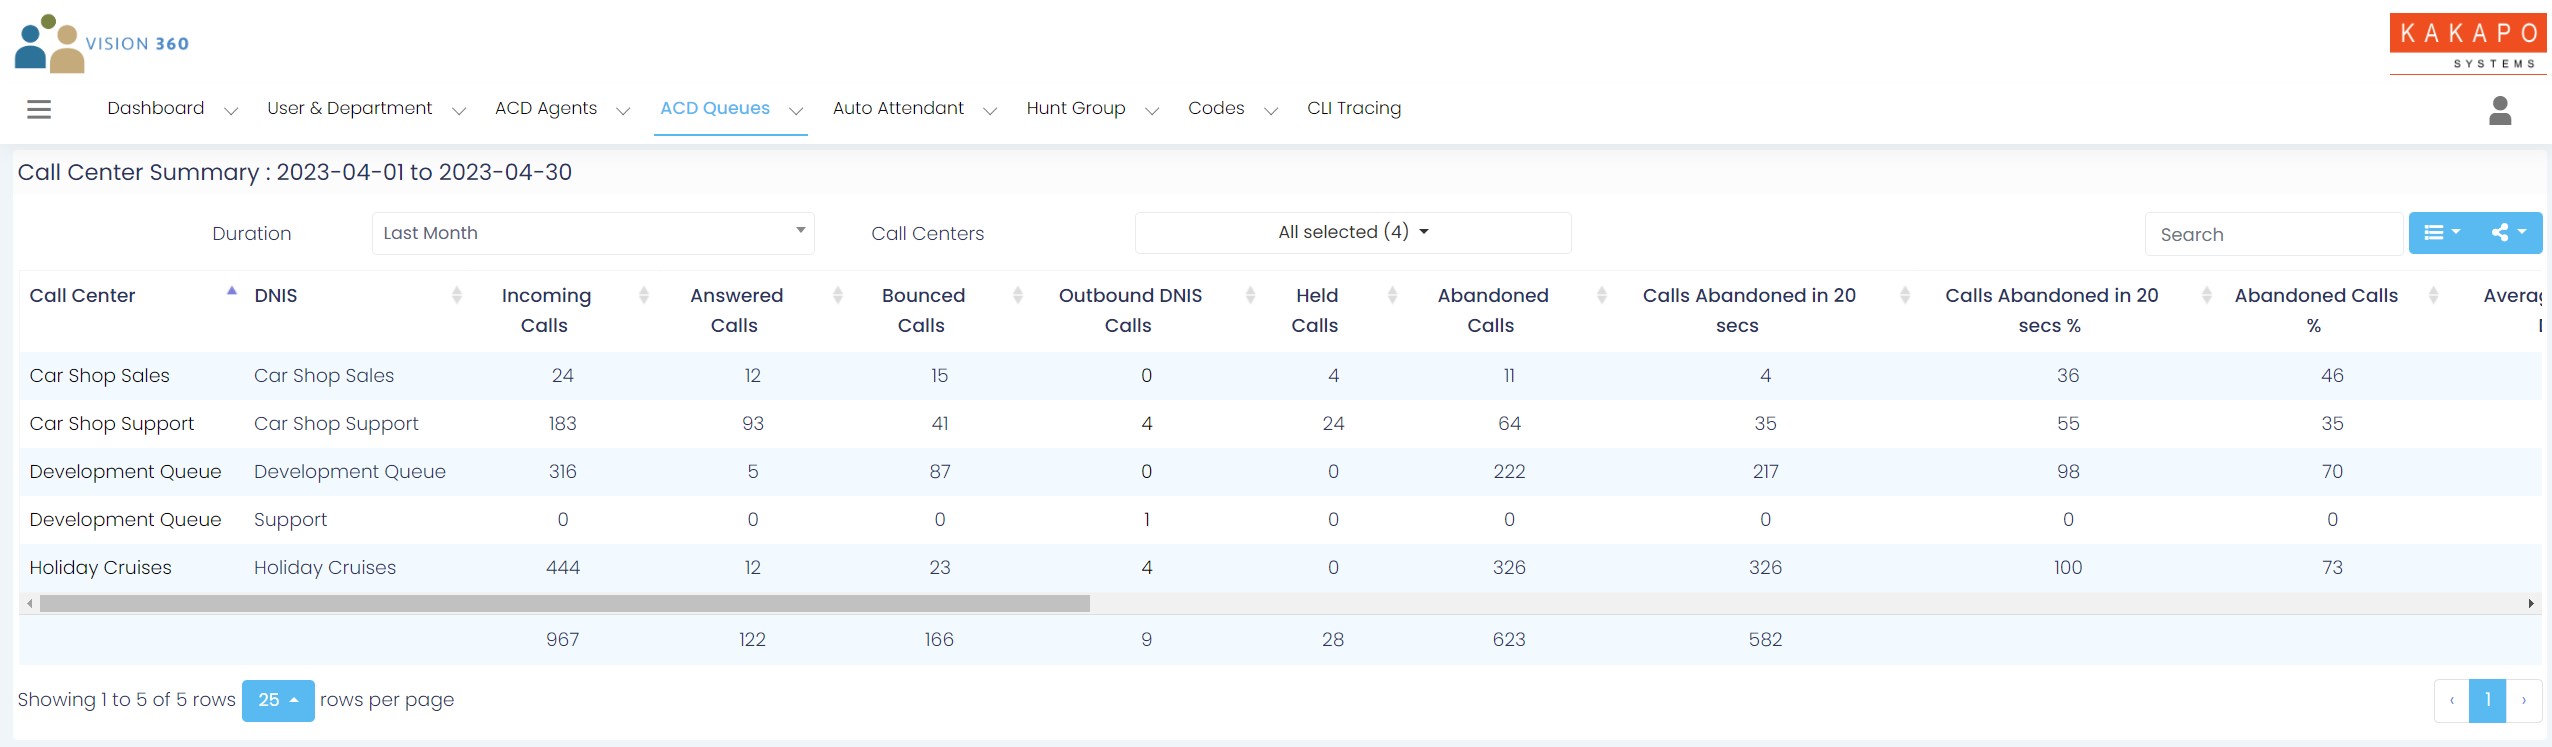
Task: Open the columns list view button
Action: tap(2441, 233)
